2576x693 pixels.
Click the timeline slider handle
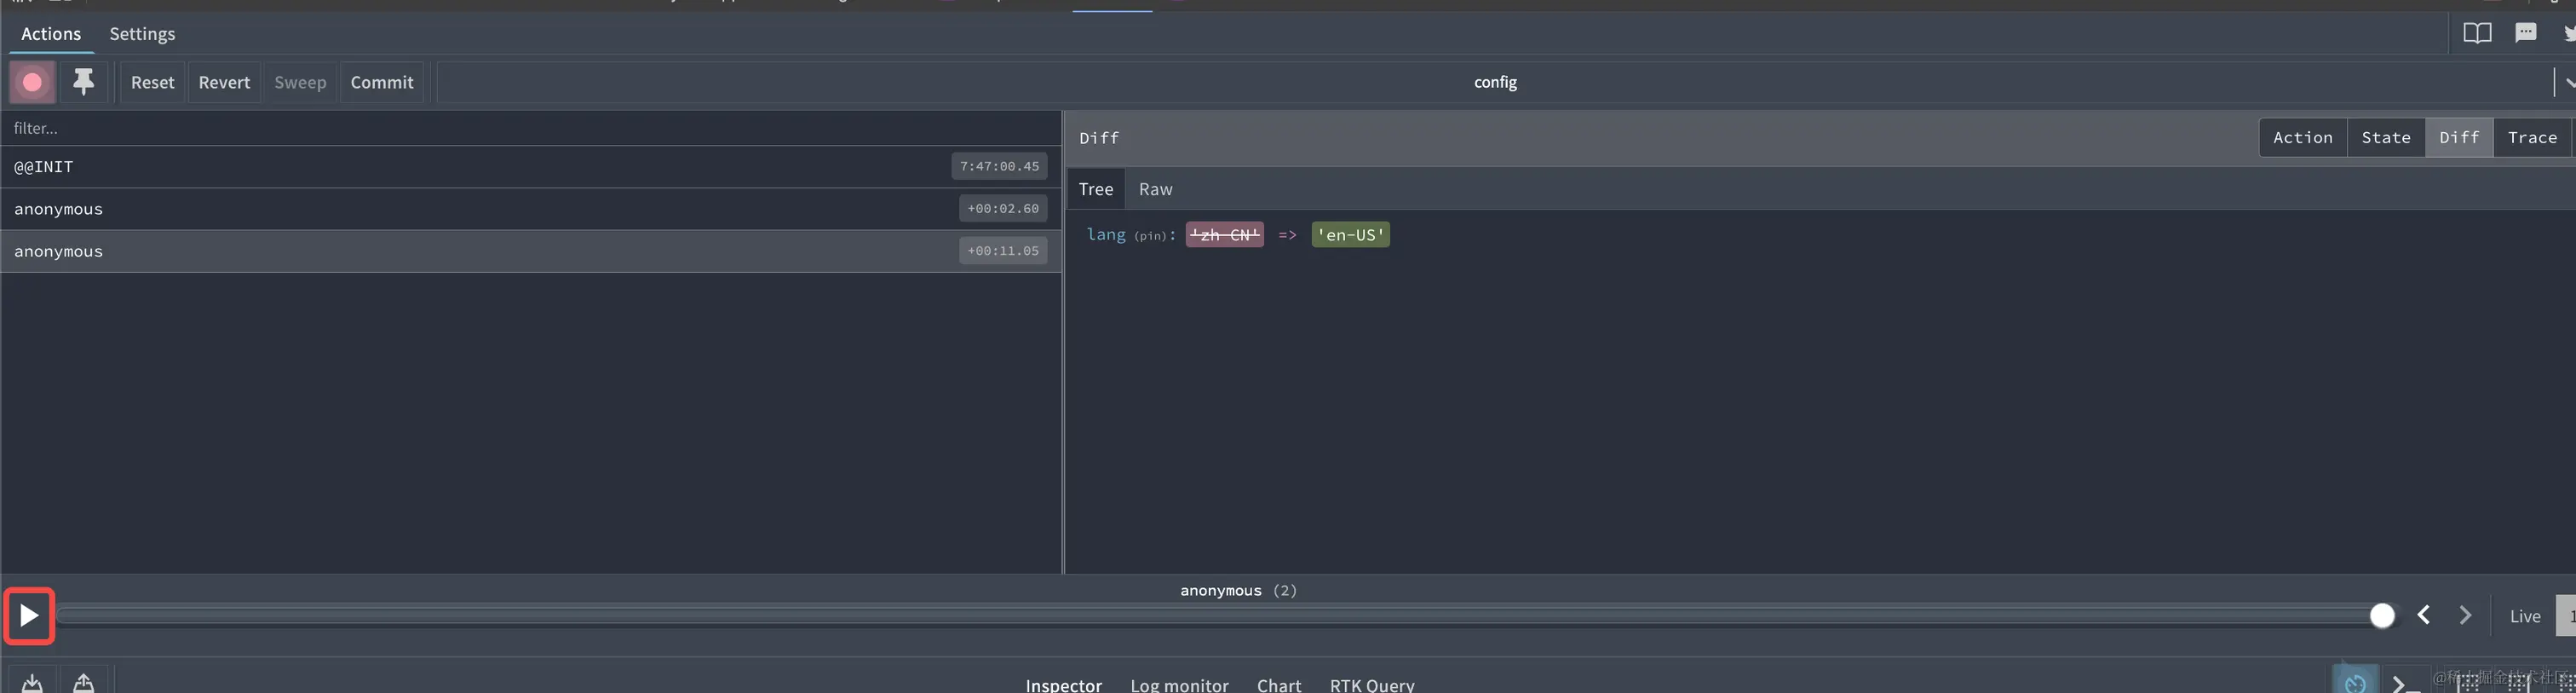(x=2382, y=616)
